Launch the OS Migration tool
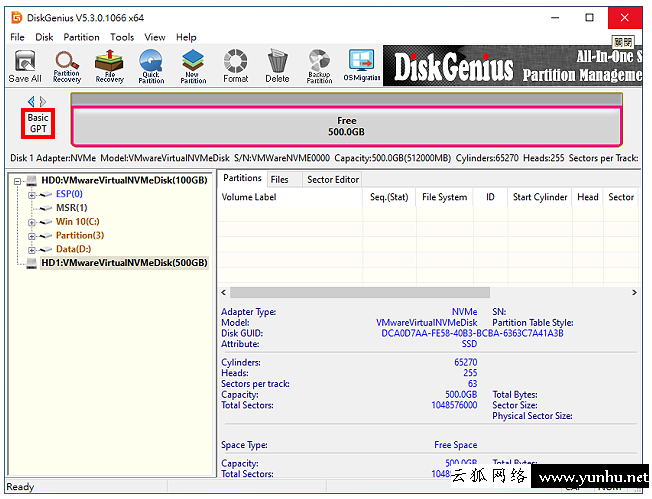 [x=362, y=66]
